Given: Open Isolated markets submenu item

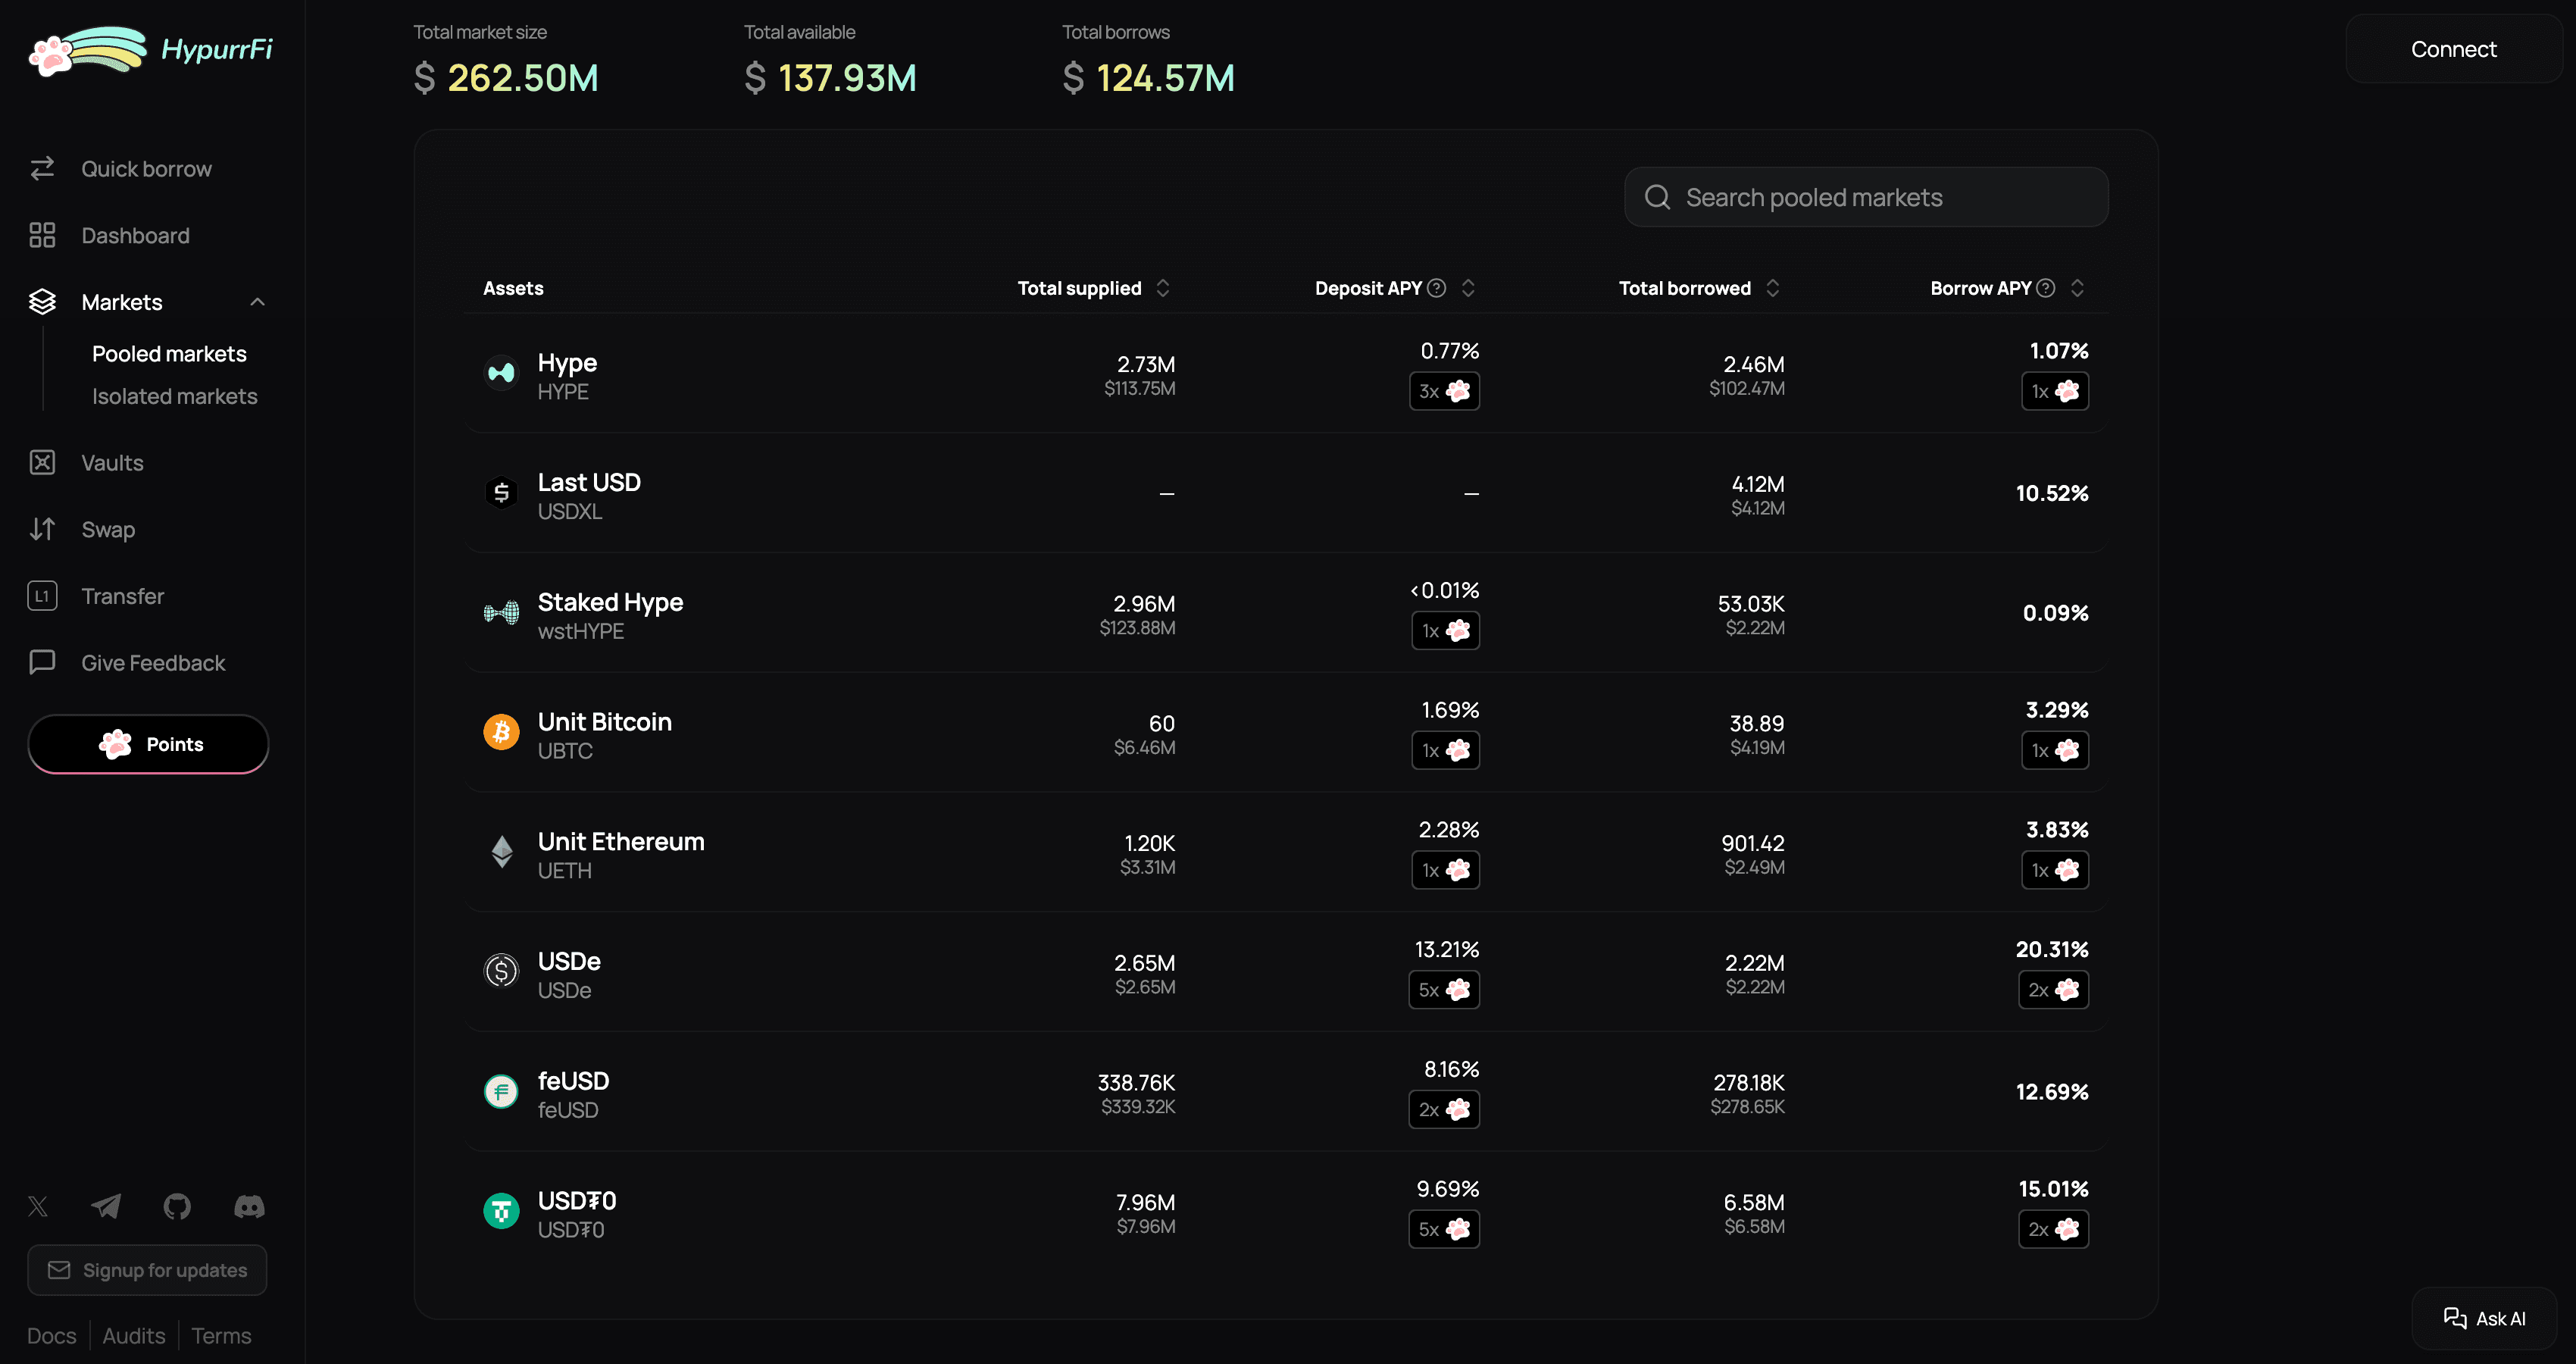Looking at the screenshot, I should tap(174, 396).
